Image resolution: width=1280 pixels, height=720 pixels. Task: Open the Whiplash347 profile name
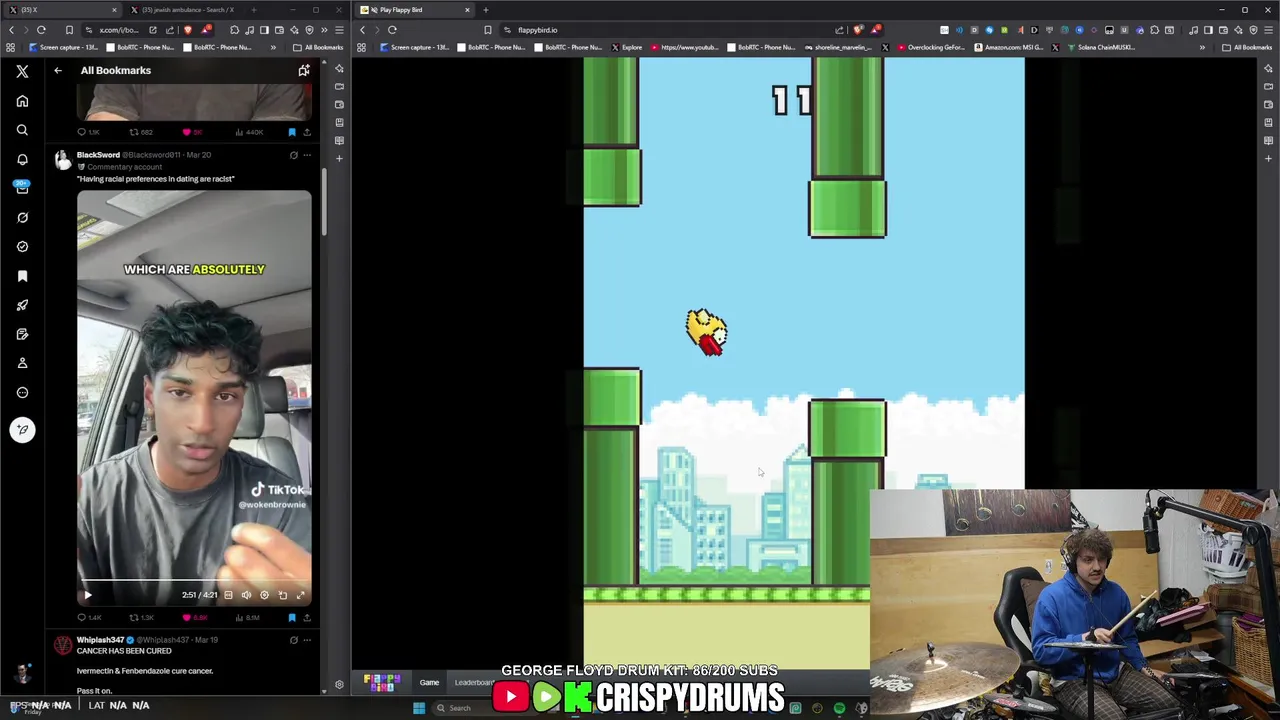point(100,640)
